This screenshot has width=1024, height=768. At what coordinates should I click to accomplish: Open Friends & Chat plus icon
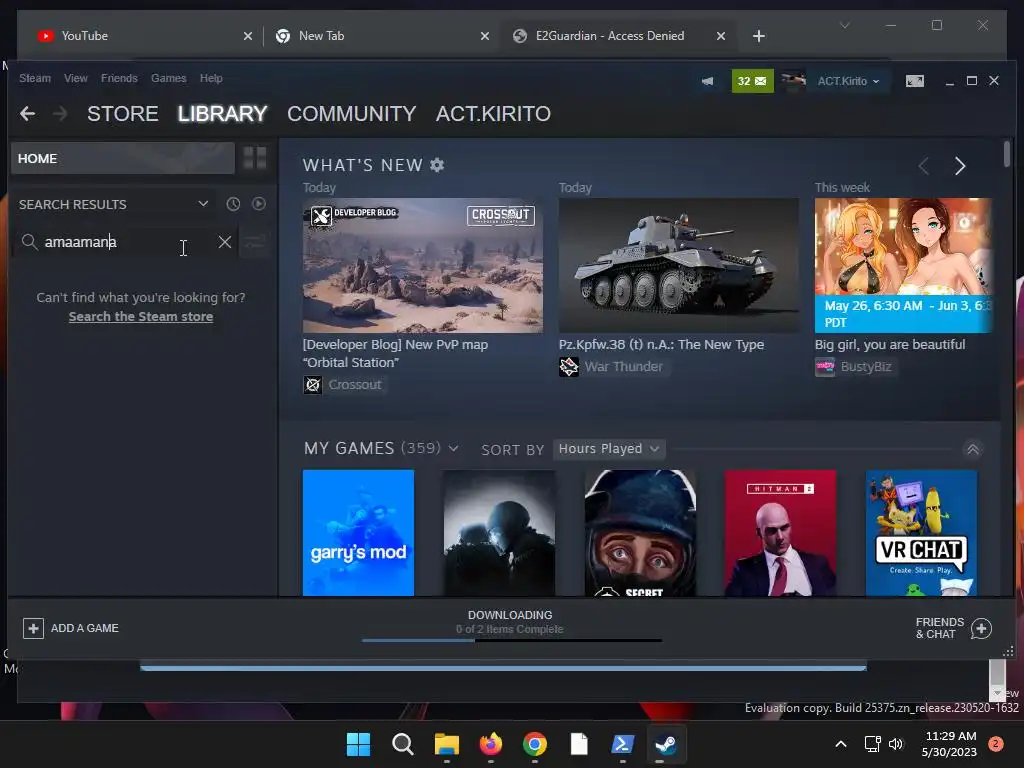click(x=981, y=628)
